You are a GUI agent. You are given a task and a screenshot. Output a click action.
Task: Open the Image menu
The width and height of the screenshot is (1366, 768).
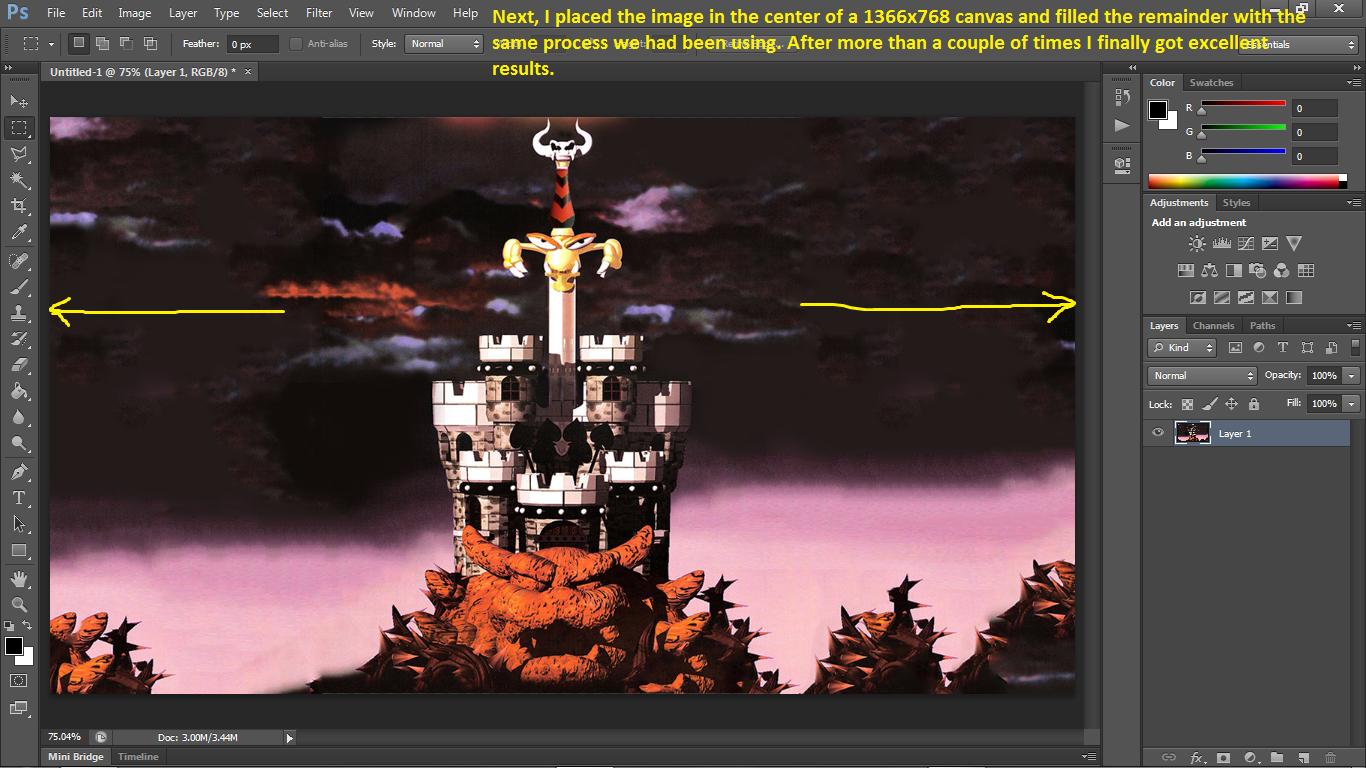tap(135, 13)
